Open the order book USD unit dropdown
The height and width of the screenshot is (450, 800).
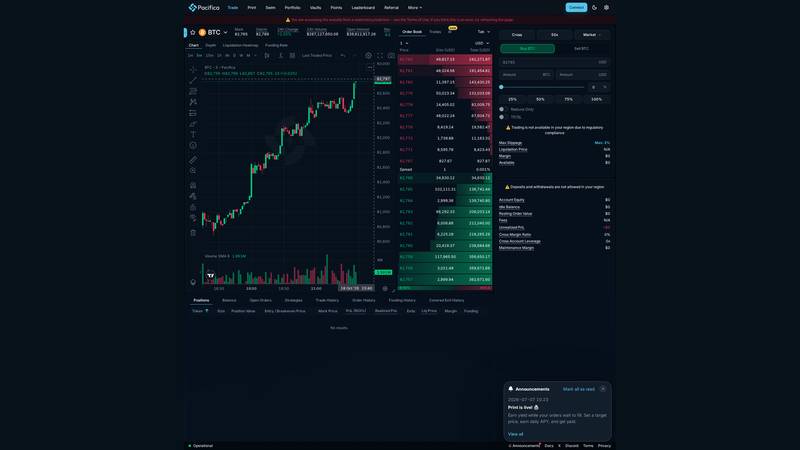(x=482, y=43)
